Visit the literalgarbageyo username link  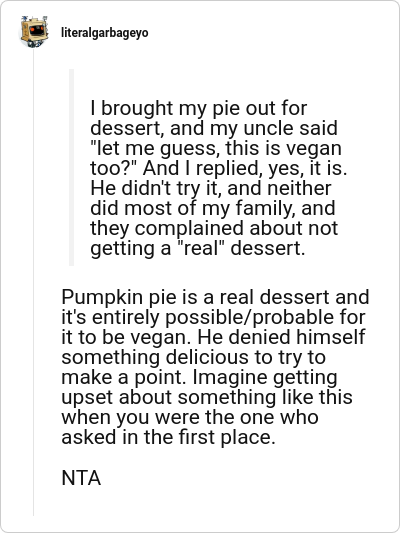pos(105,33)
